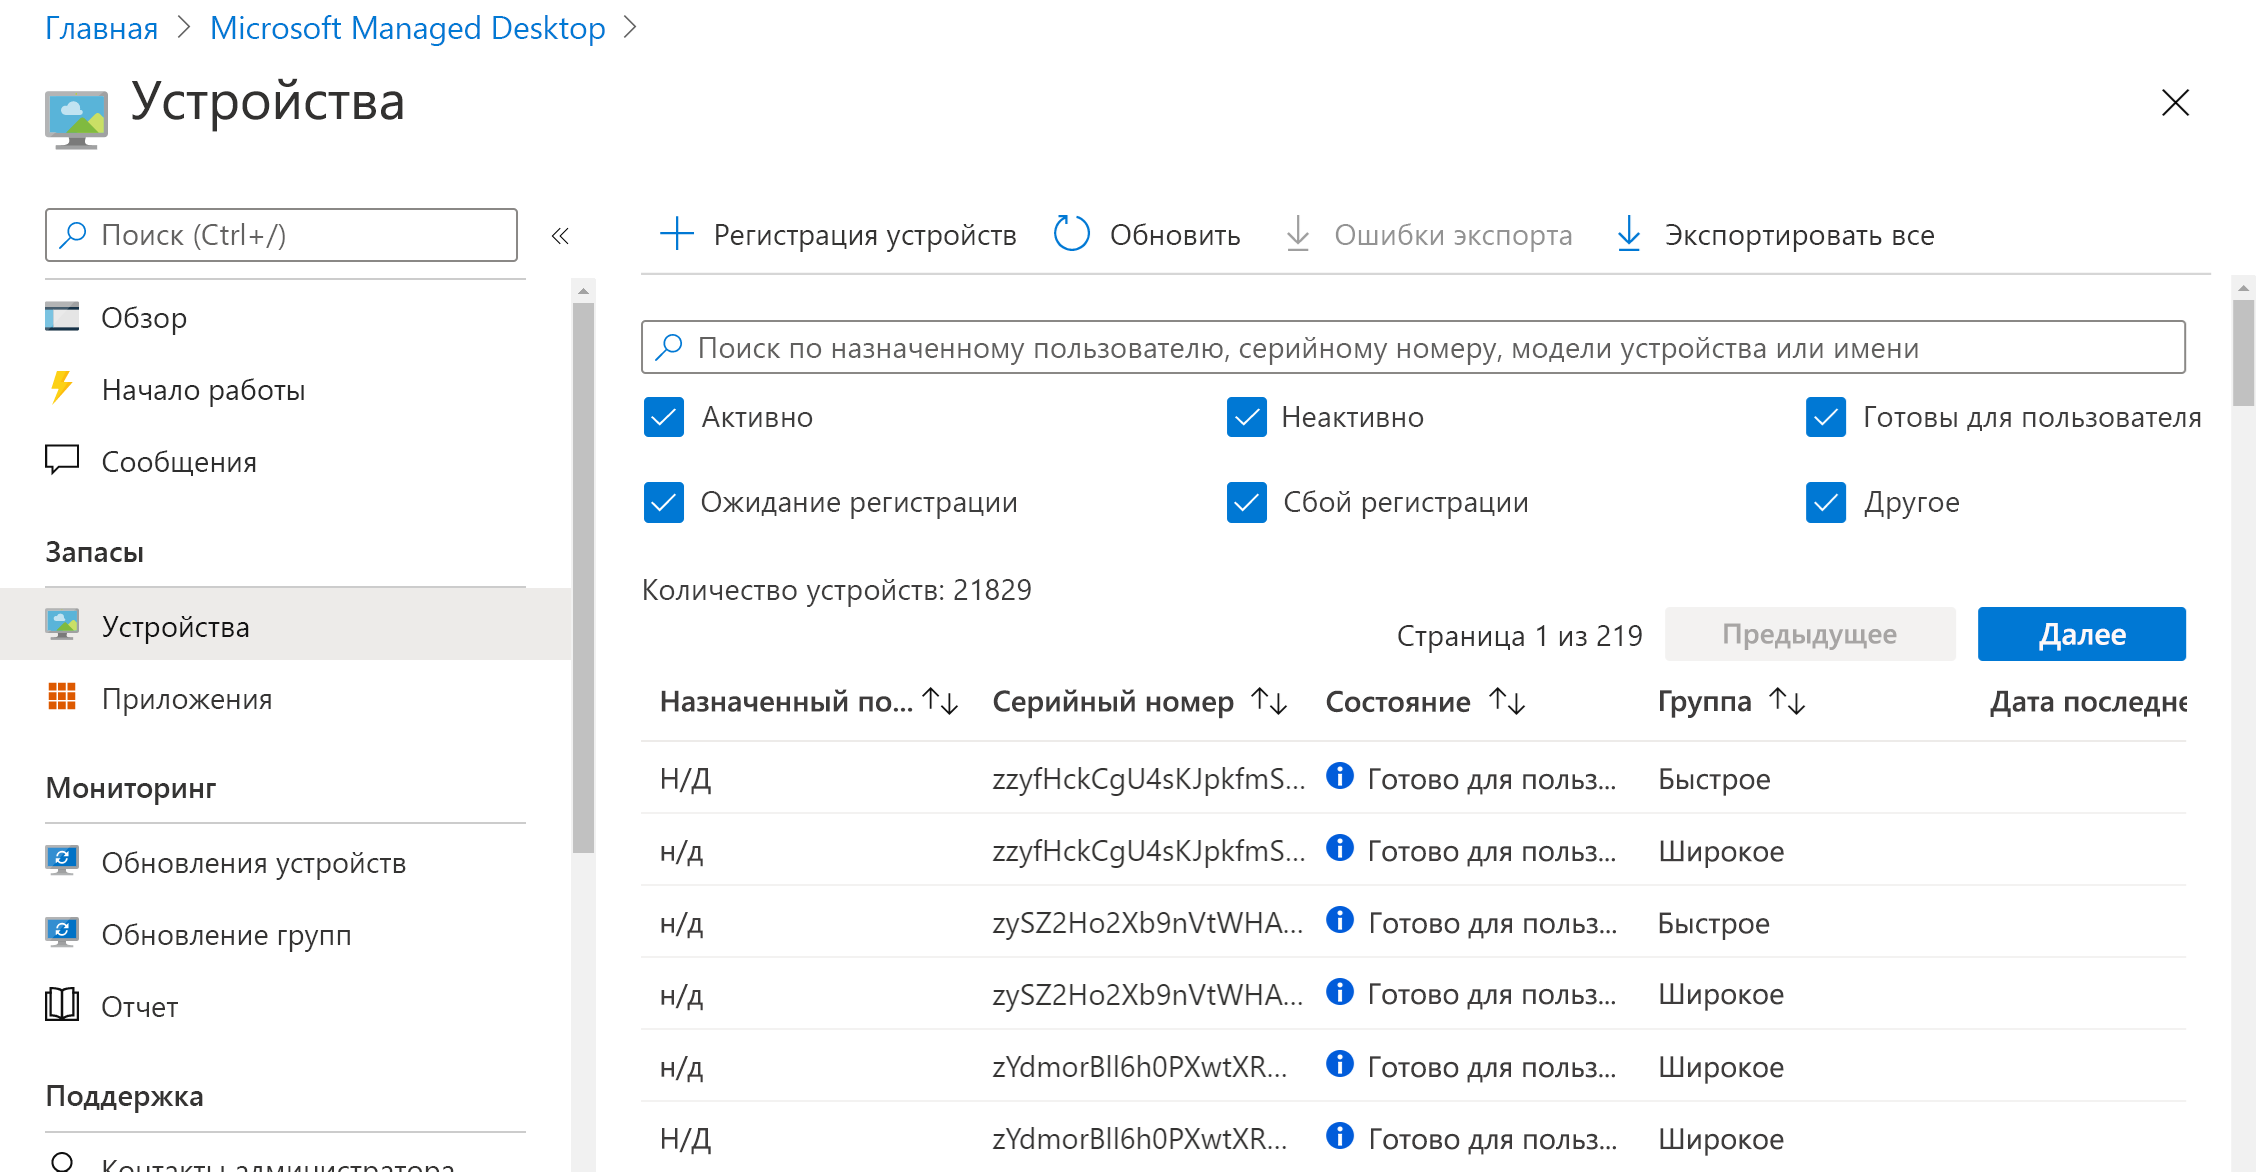Click the plus icon for Регистрация устройств

tap(677, 234)
